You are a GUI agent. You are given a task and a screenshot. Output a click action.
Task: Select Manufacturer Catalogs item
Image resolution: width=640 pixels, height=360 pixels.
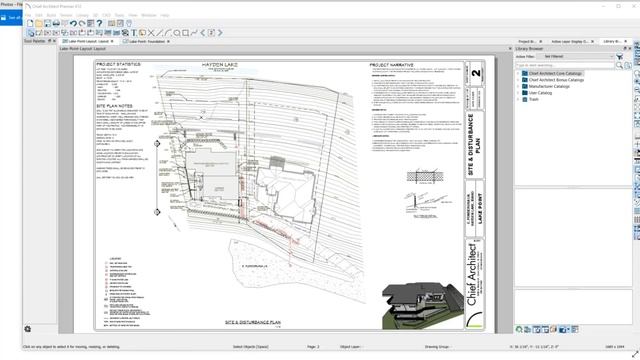[x=549, y=87]
